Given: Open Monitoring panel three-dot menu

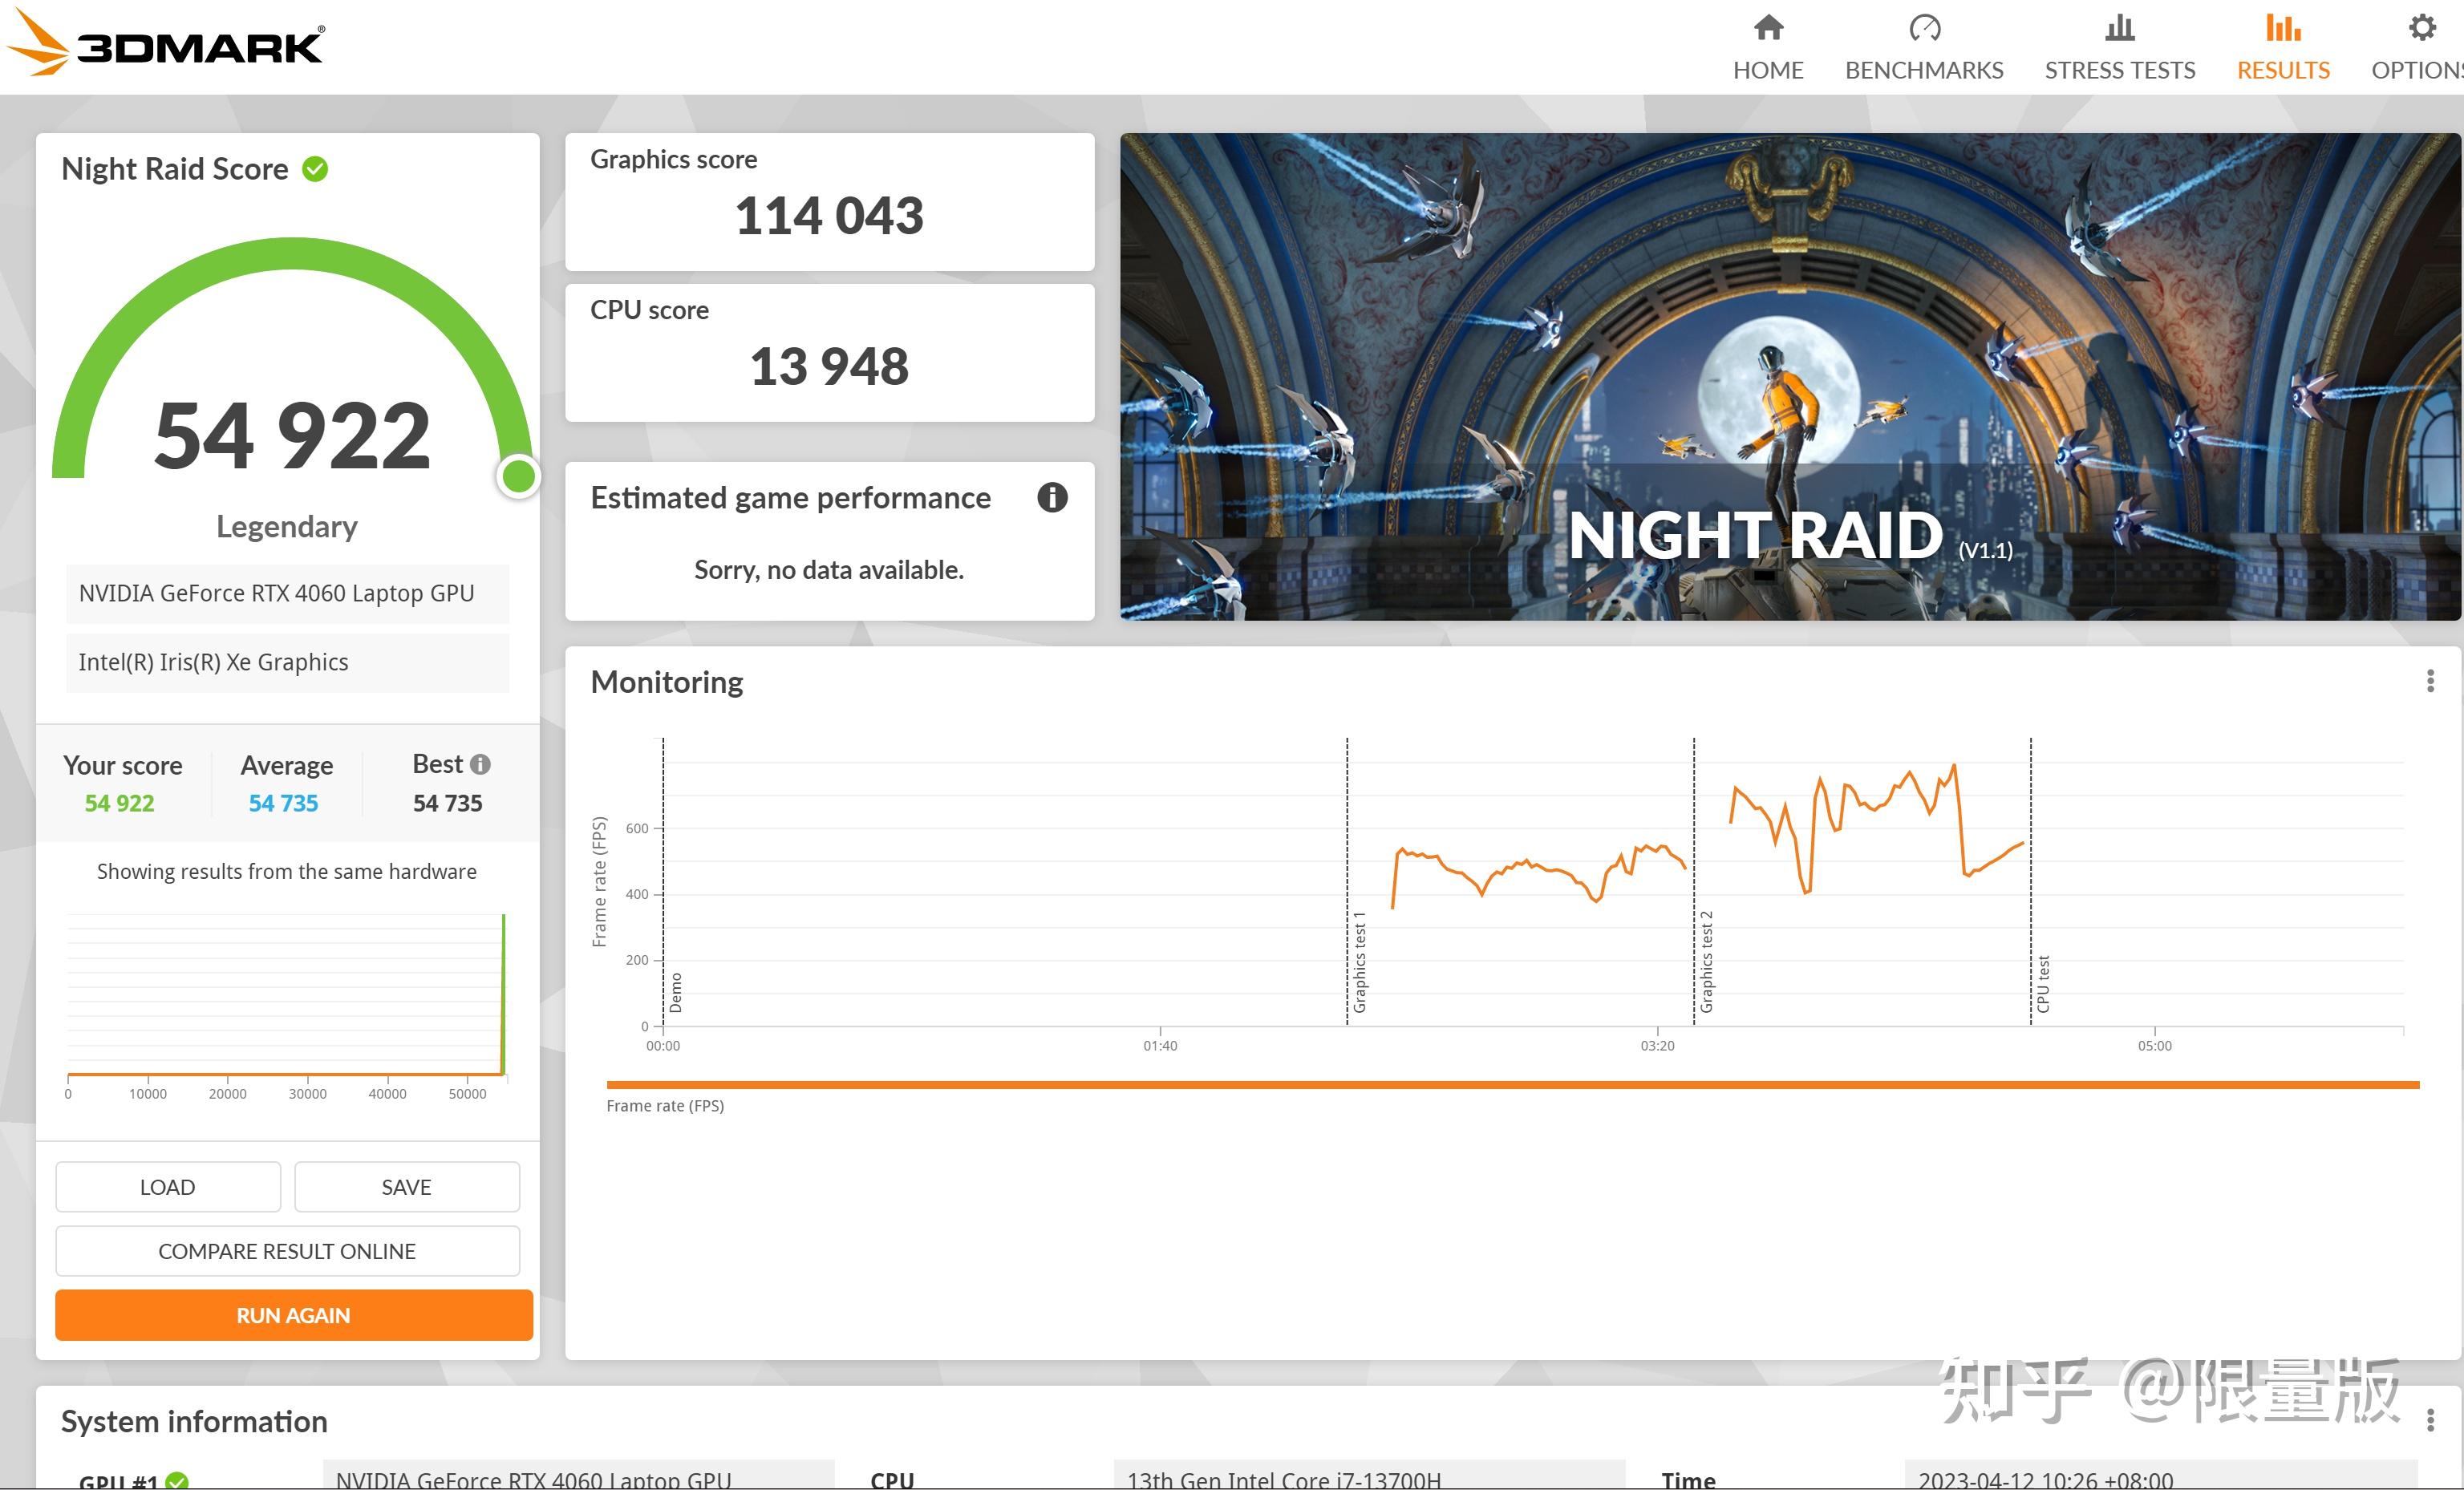Looking at the screenshot, I should (2430, 681).
